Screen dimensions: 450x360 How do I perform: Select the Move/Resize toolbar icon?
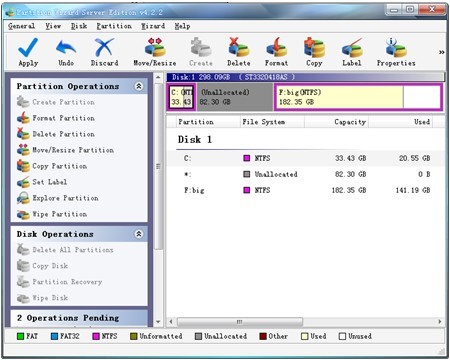tap(155, 47)
